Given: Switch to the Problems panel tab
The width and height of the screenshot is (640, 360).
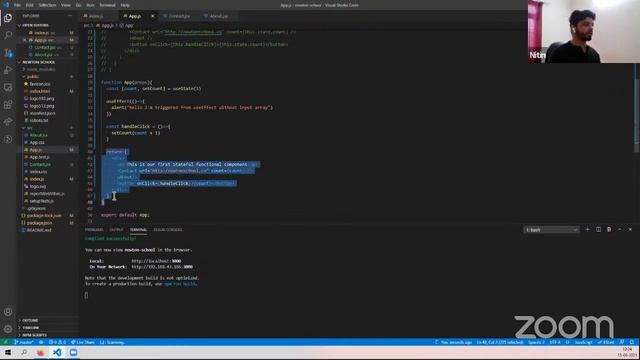Looking at the screenshot, I should (94, 230).
